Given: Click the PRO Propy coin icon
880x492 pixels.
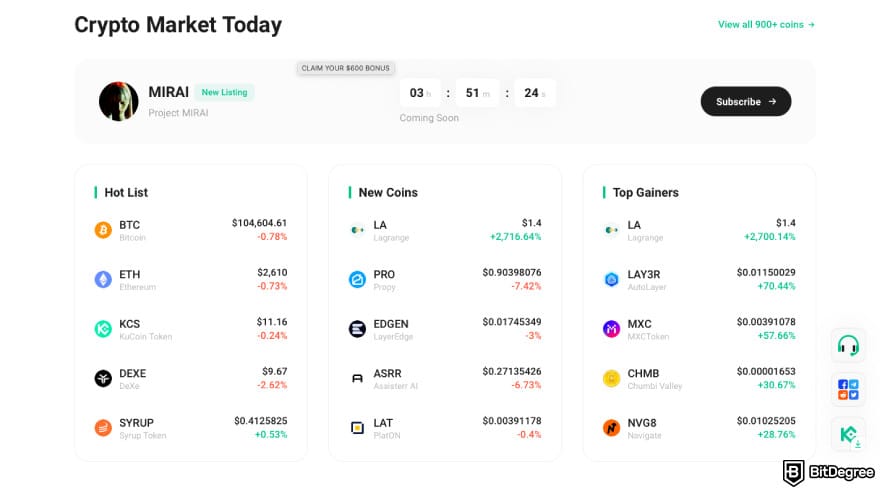Looking at the screenshot, I should coord(357,279).
